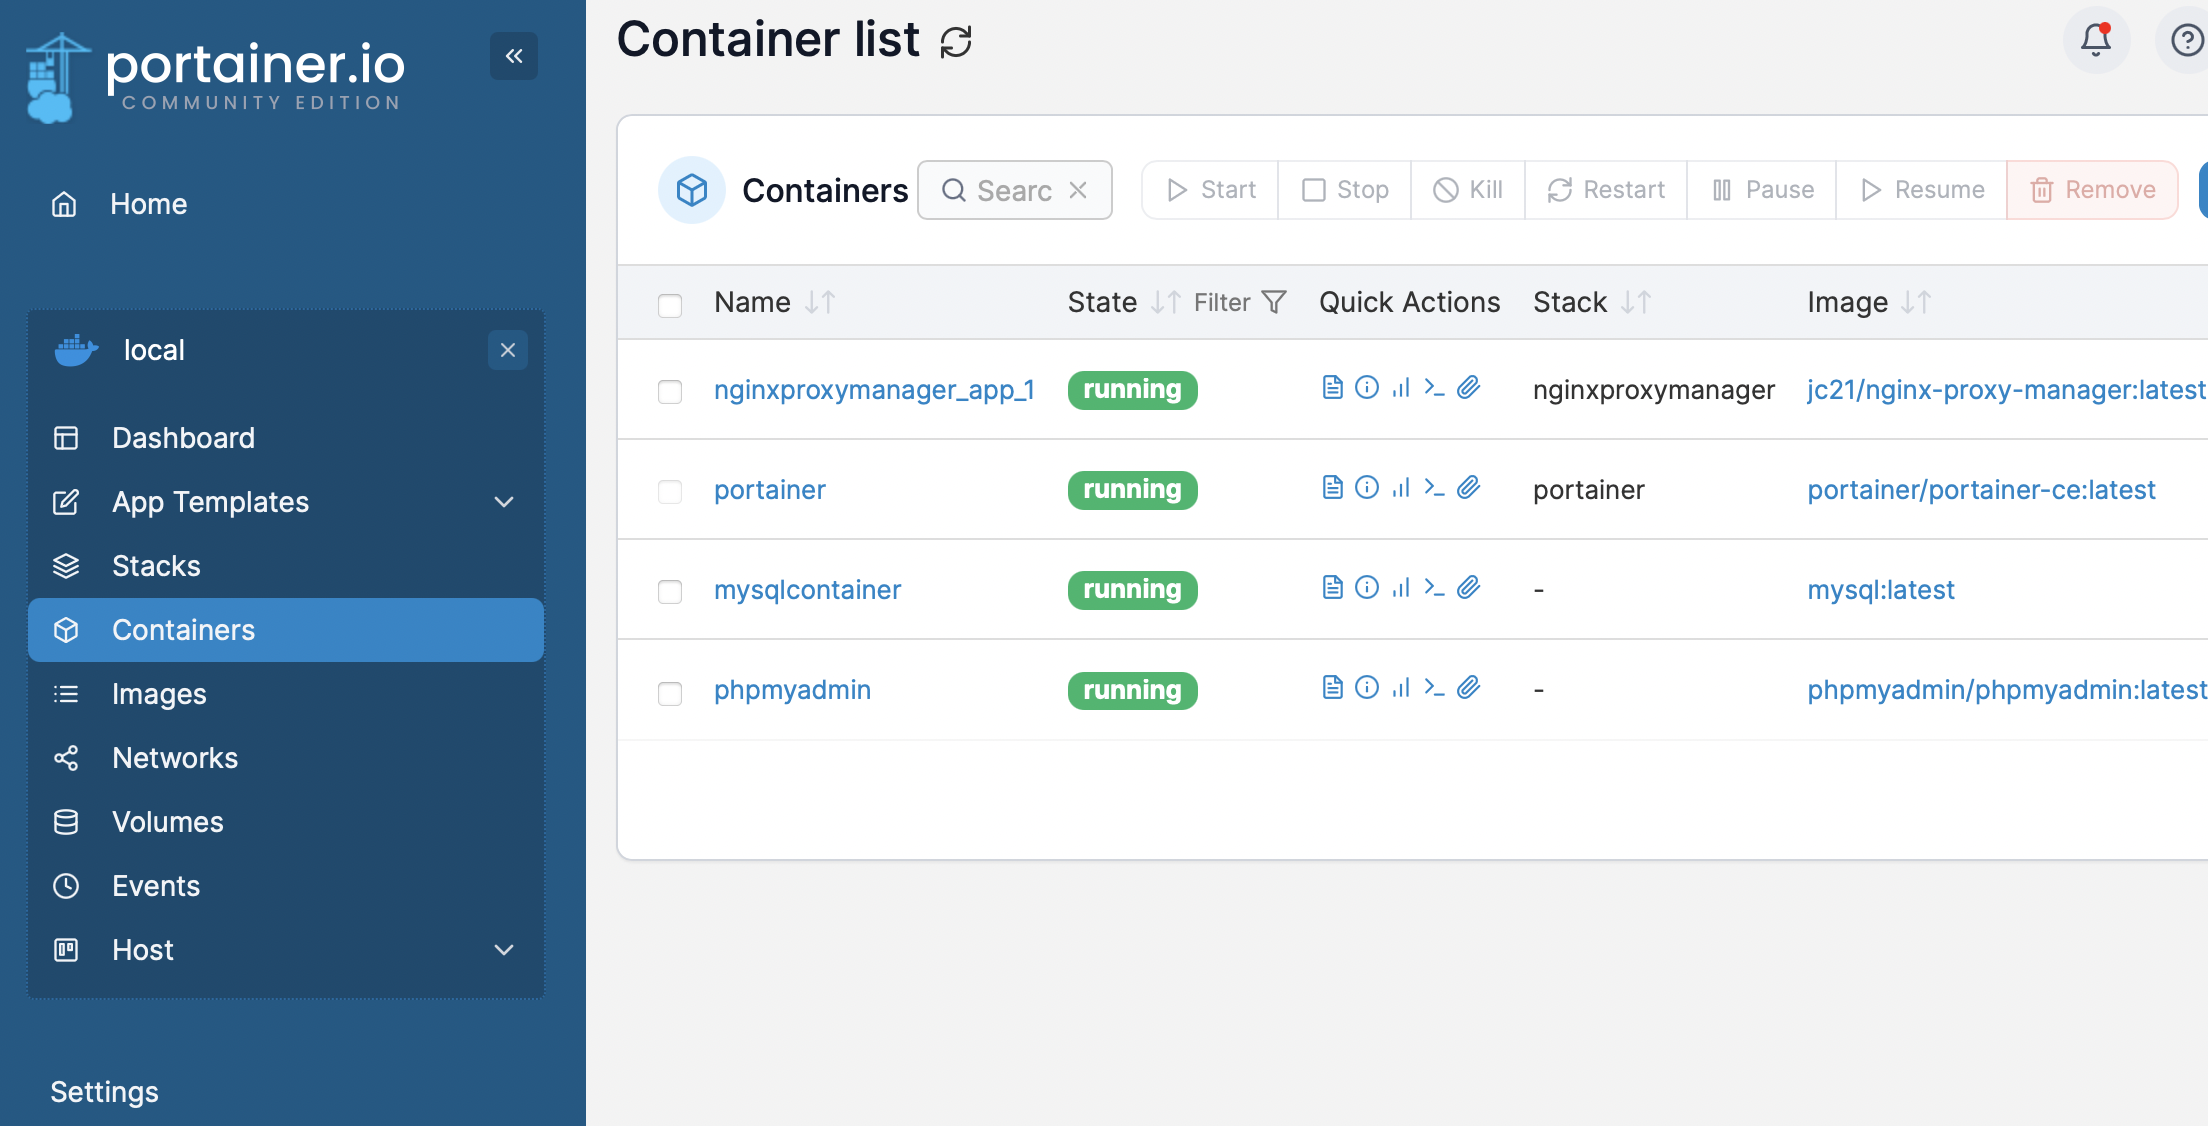Image resolution: width=2208 pixels, height=1126 pixels.
Task: Click the Pause button
Action: point(1762,190)
